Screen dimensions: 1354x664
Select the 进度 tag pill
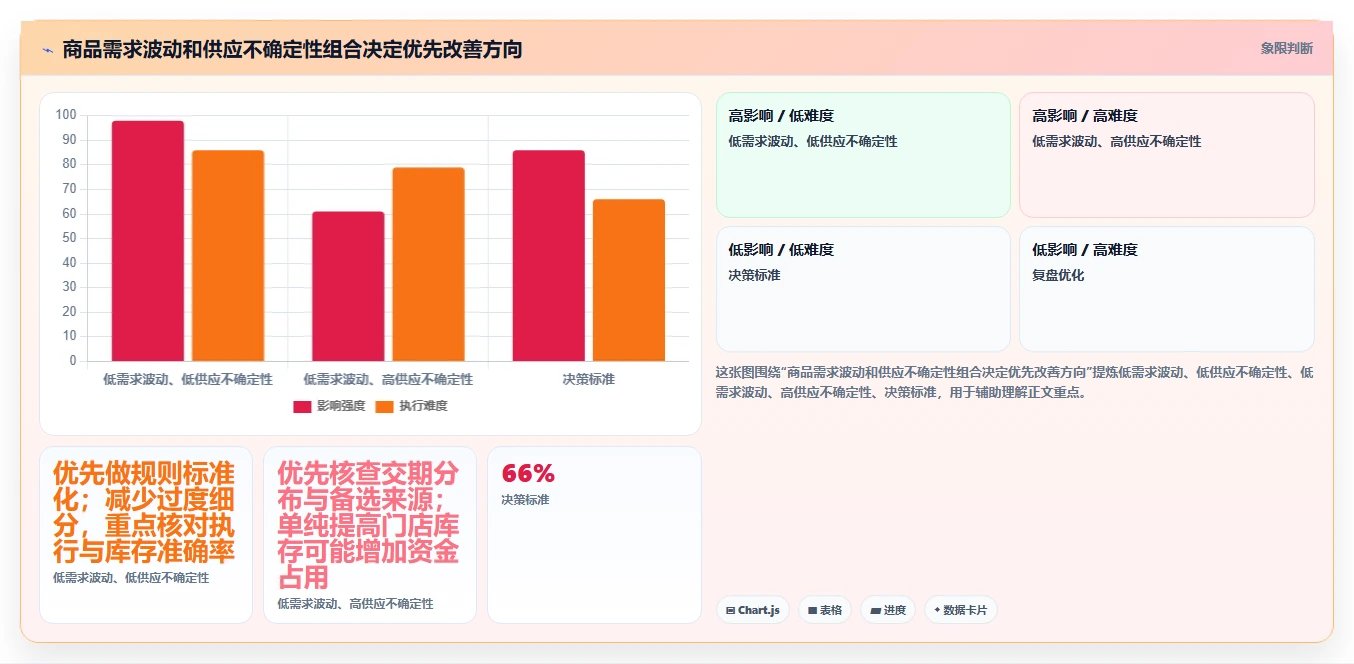888,610
